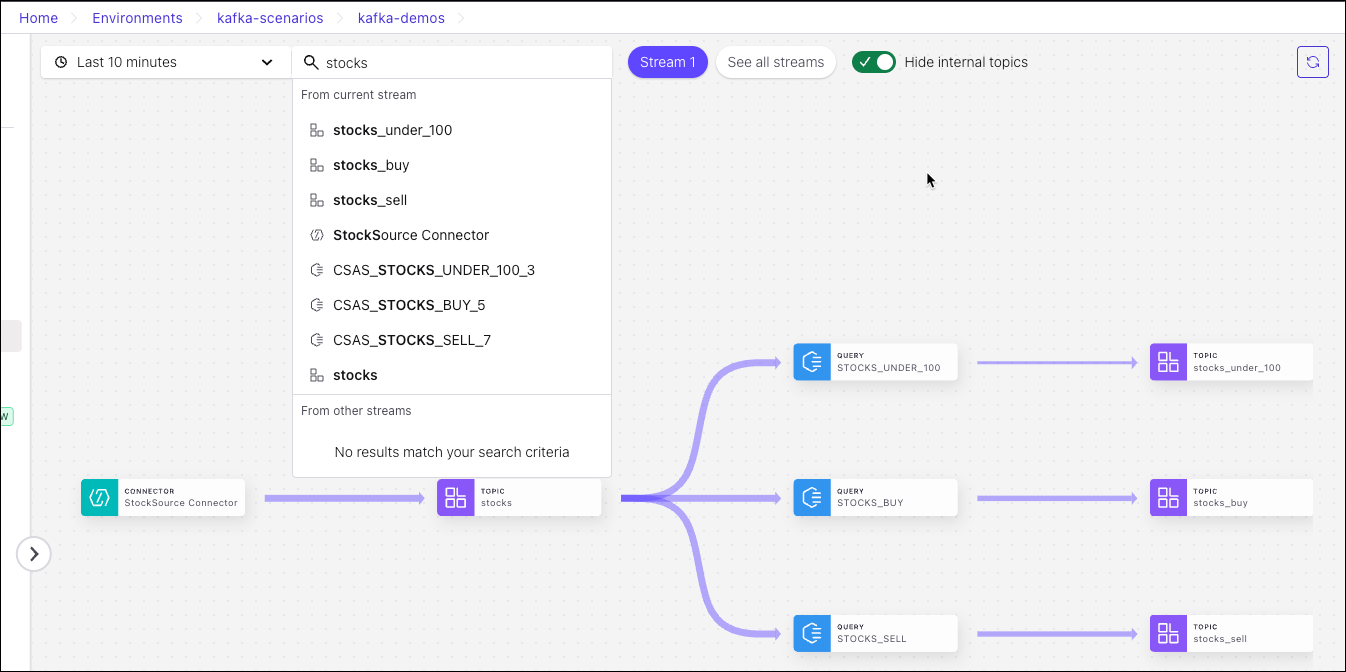Screen dimensions: 1346x672
Task: Click the refresh icon button
Action: tap(1312, 62)
